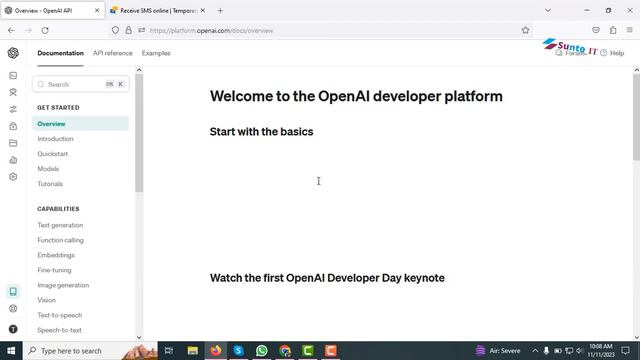Open the Task View taskbar icon
Viewport: 640px width, 360px height.
tap(169, 351)
